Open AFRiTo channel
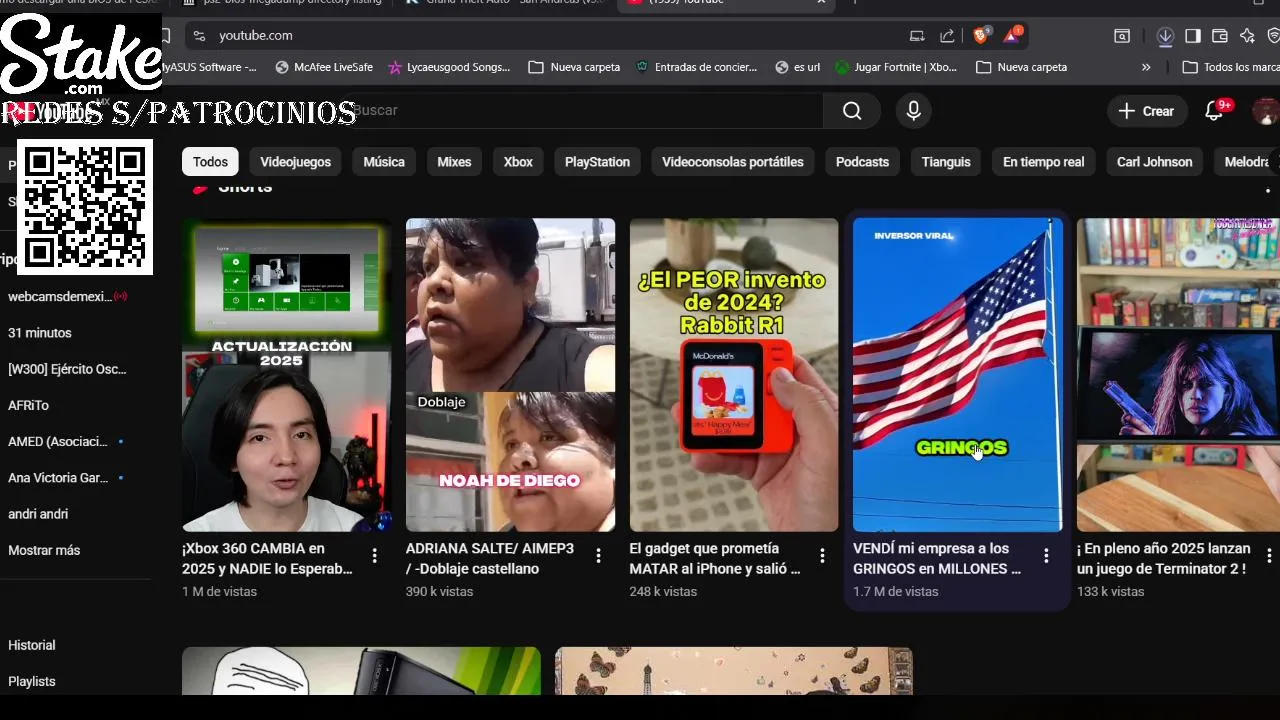 click(28, 405)
